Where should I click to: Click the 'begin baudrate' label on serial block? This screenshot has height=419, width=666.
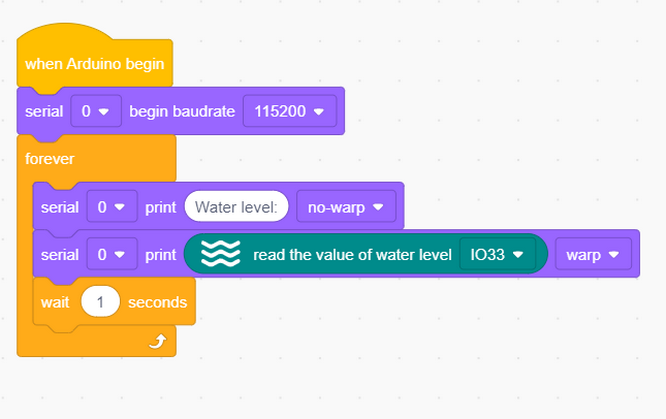[182, 111]
